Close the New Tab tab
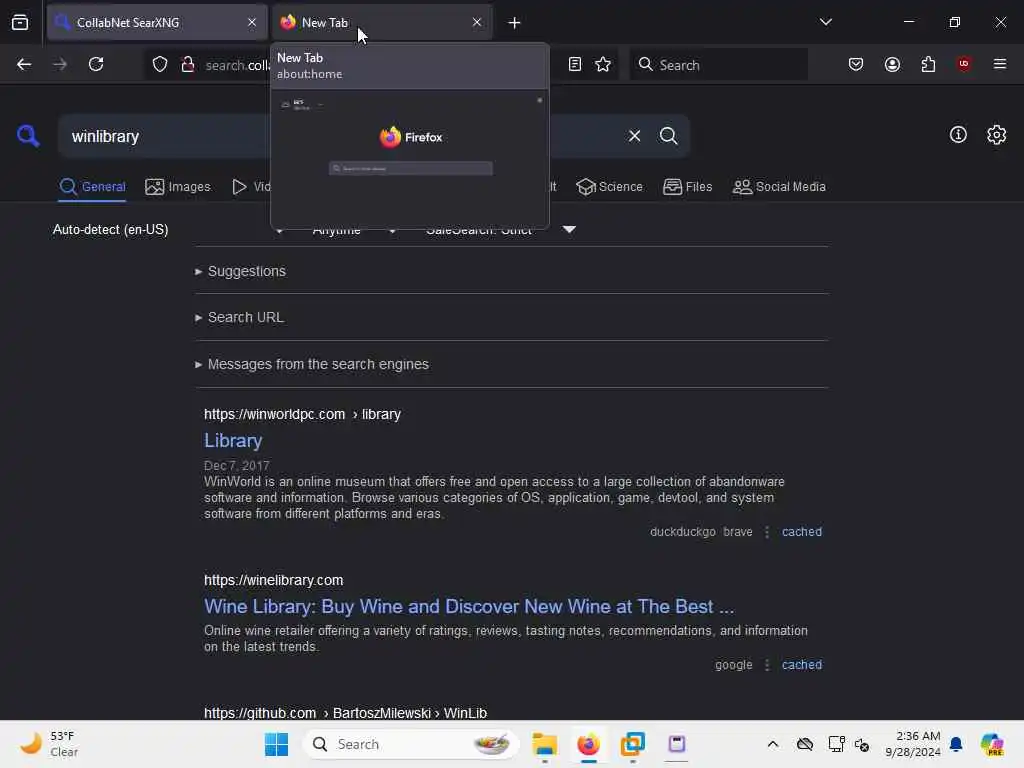The width and height of the screenshot is (1024, 768). pos(477,22)
